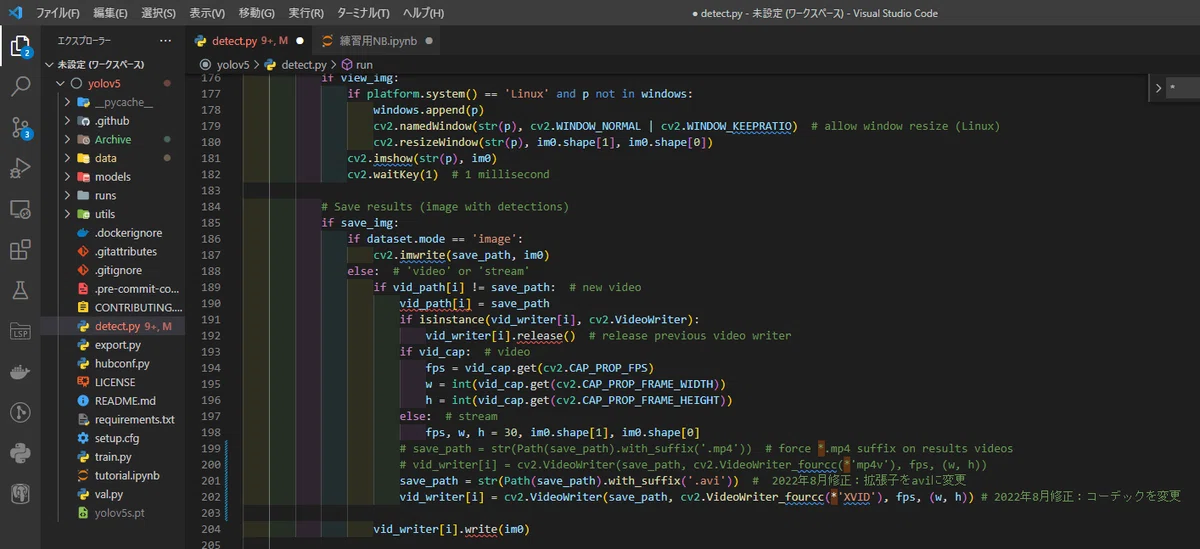
Task: Click Python icon on detect.py tab
Action: tap(201, 41)
